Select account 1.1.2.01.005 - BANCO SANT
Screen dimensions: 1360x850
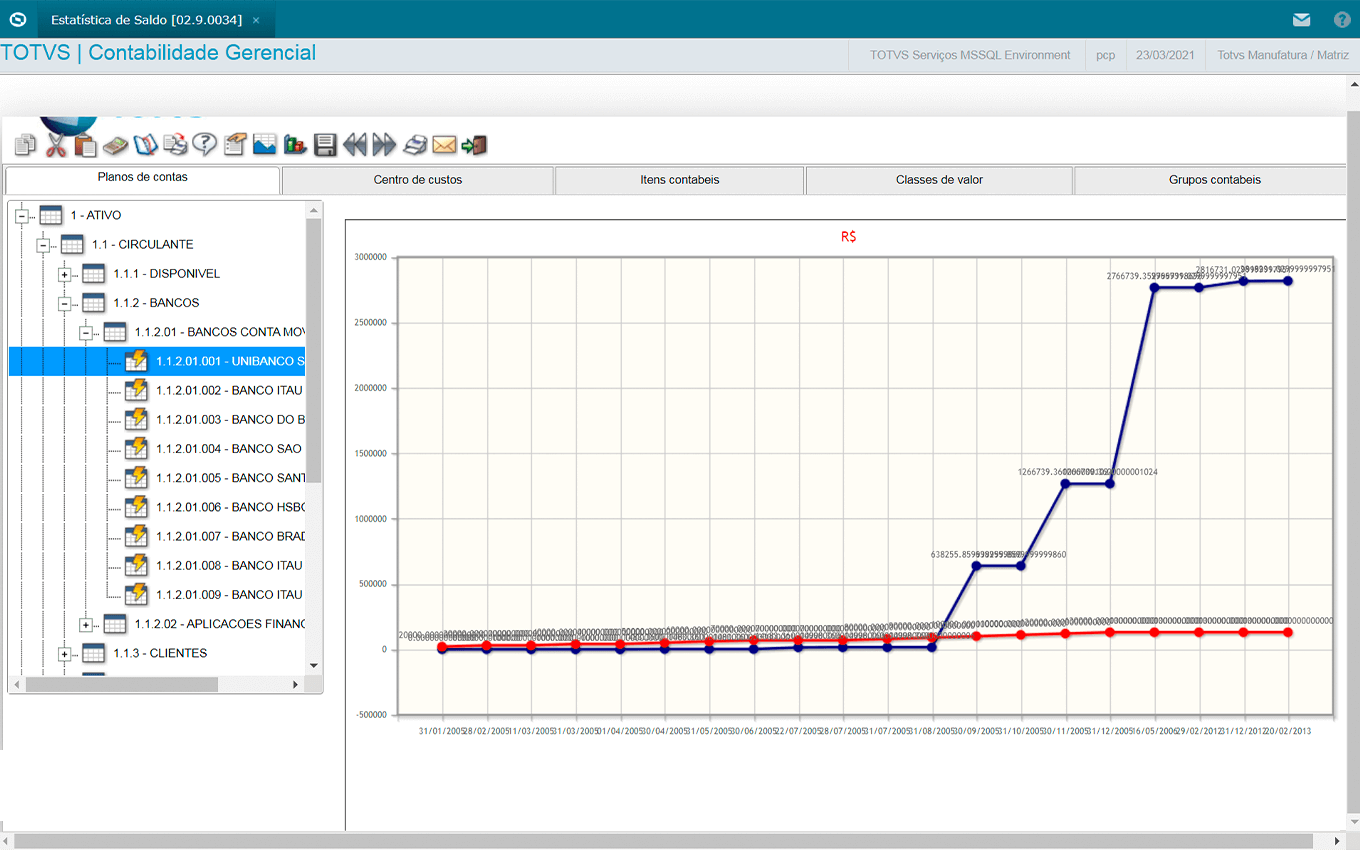coord(229,478)
